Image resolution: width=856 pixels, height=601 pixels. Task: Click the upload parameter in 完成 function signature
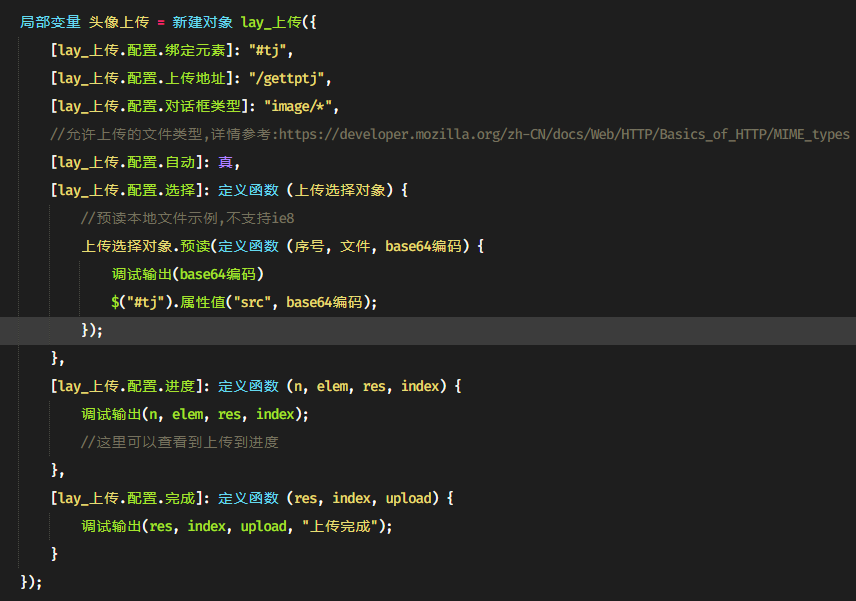pyautogui.click(x=408, y=498)
